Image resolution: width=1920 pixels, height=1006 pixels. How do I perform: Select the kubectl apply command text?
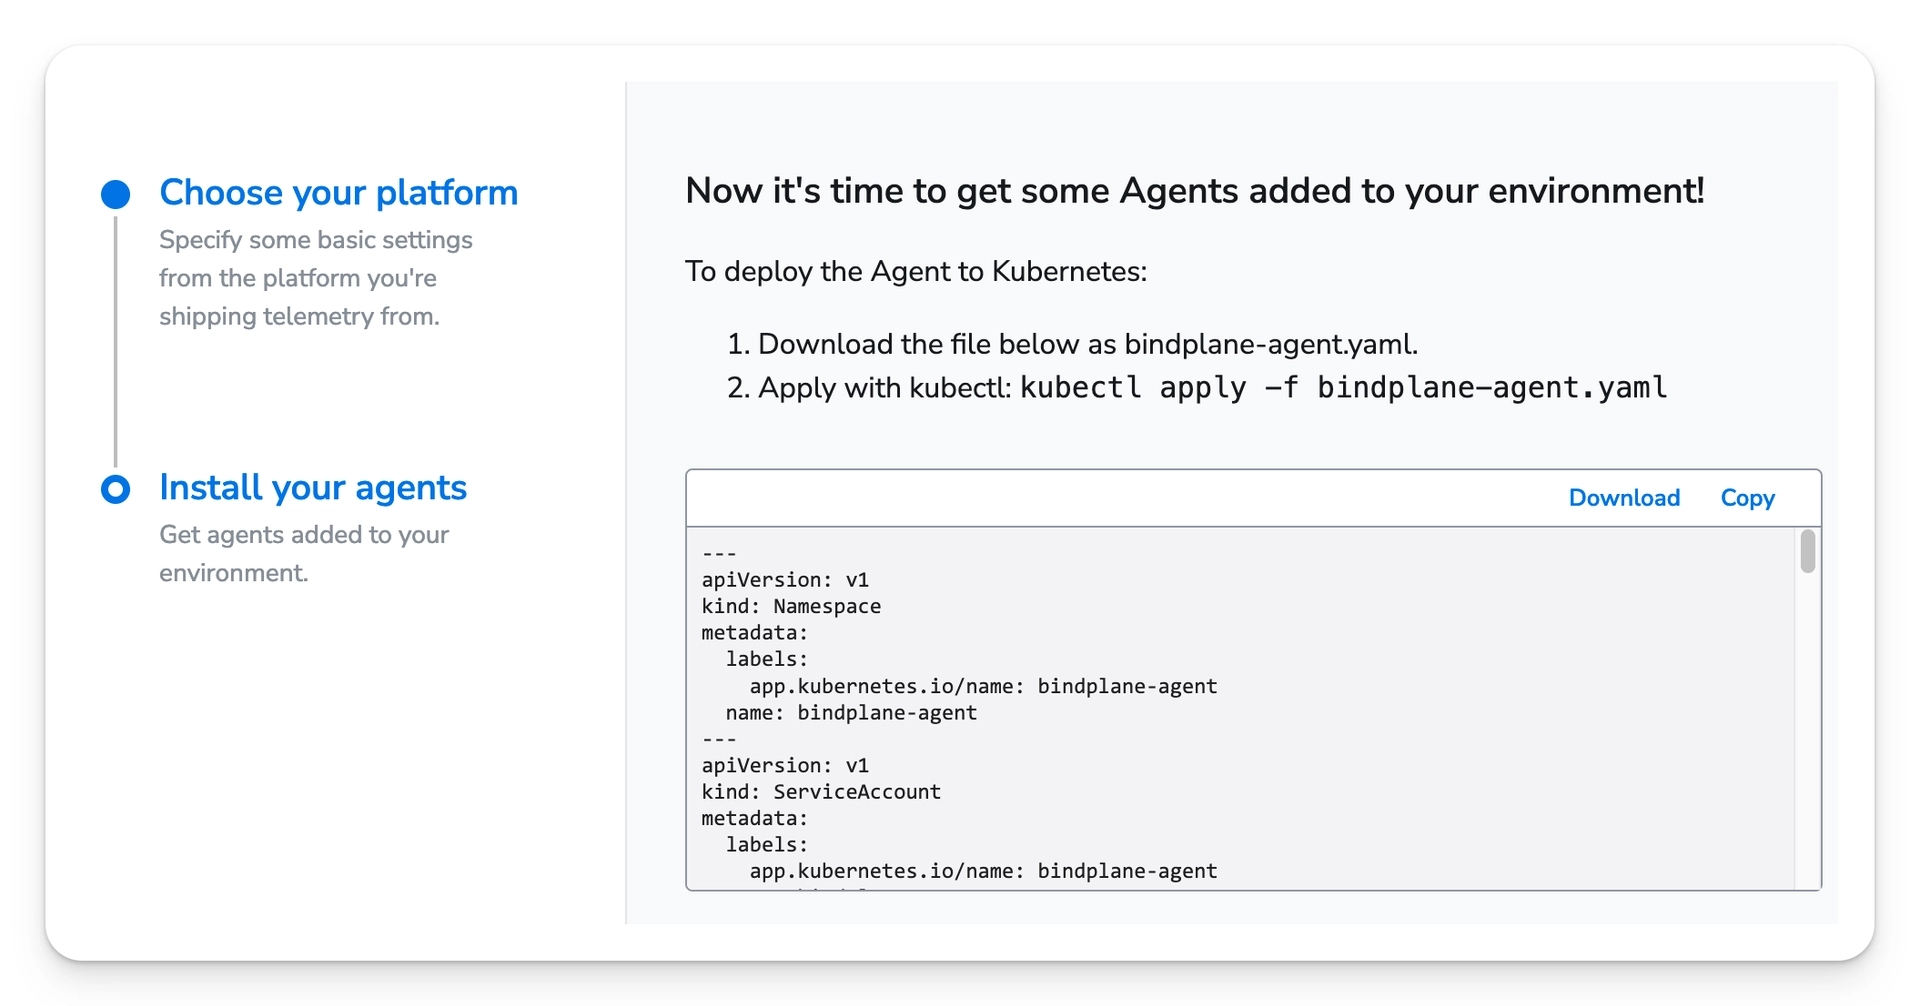[1340, 388]
